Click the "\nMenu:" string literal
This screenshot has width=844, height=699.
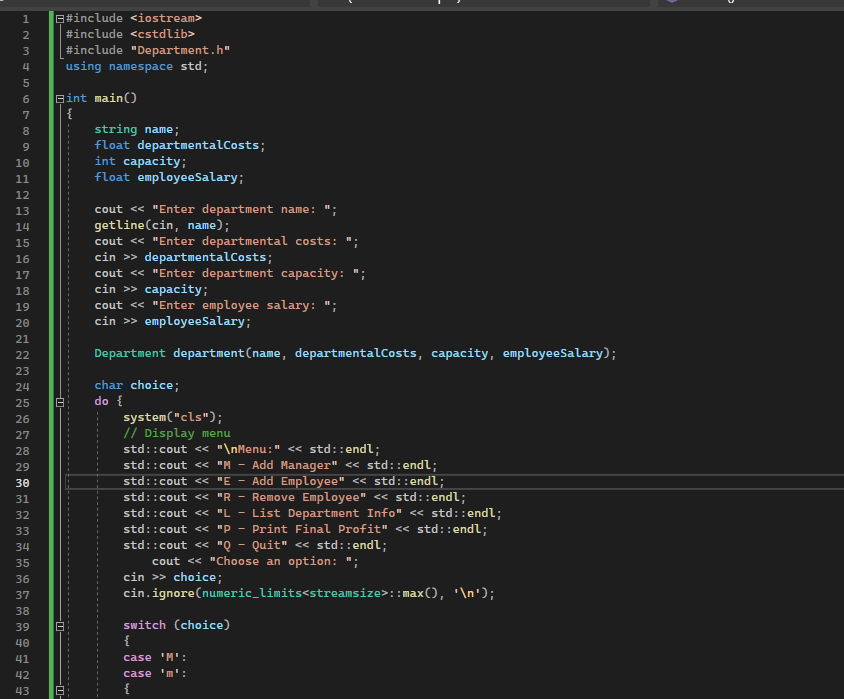point(248,449)
